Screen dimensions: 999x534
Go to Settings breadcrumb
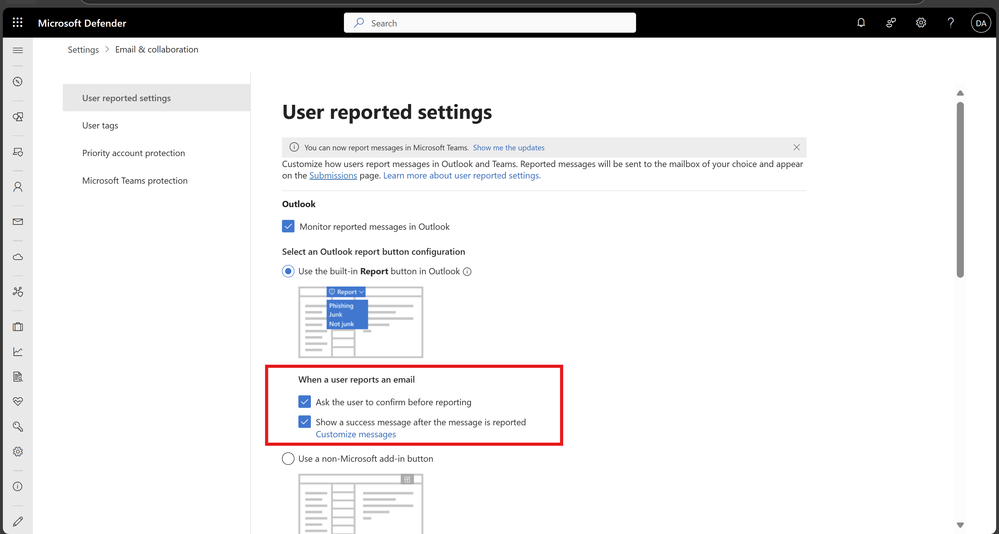point(83,50)
